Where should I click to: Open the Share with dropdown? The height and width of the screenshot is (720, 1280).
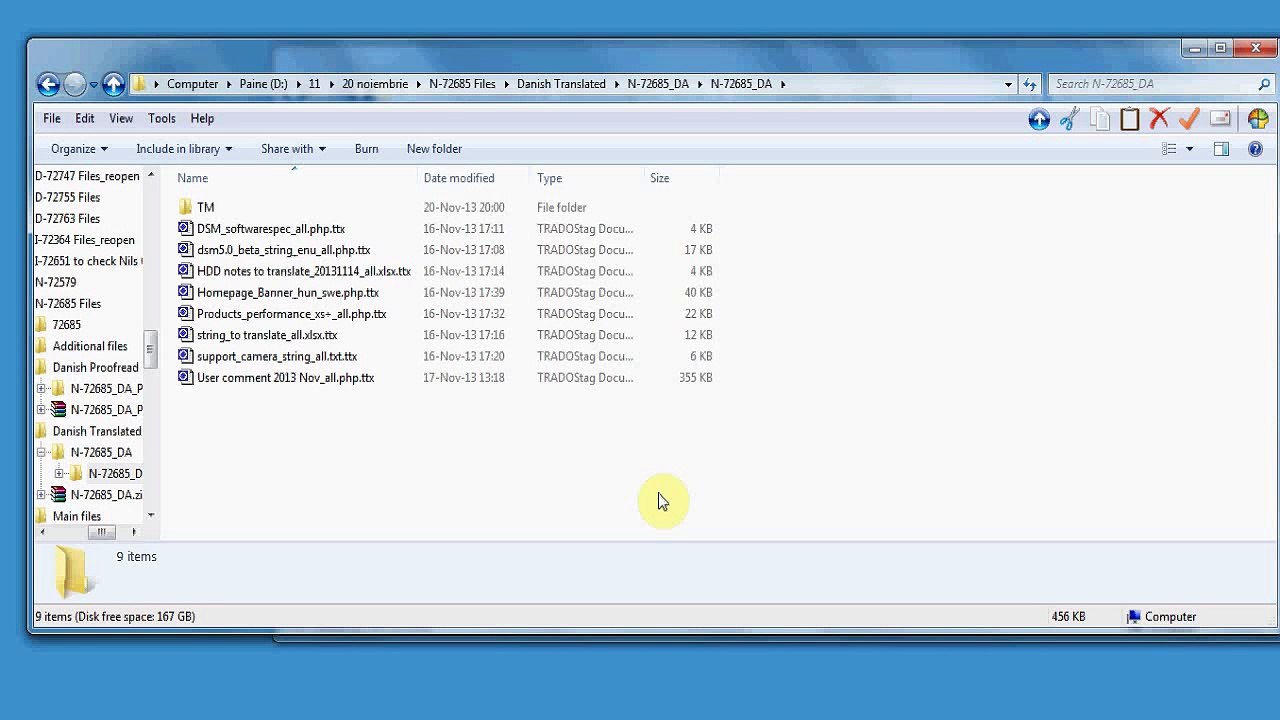tap(293, 149)
